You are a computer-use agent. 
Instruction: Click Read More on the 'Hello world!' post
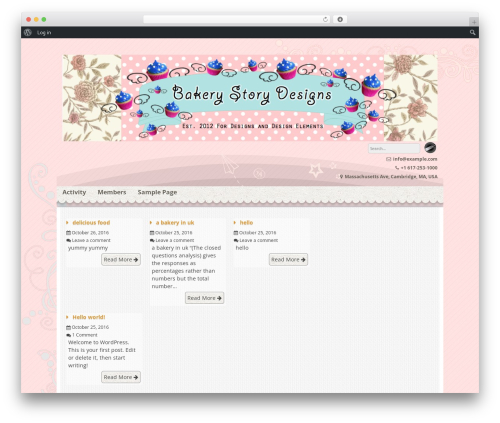[x=121, y=377]
